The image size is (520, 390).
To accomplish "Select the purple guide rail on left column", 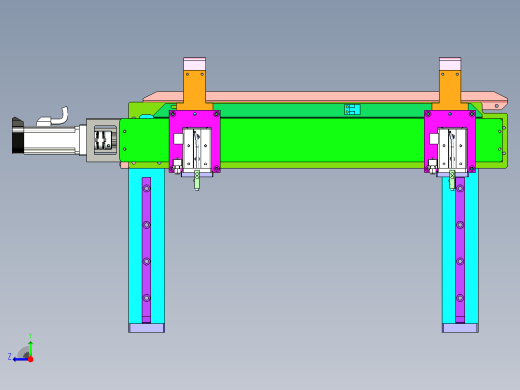I will [146, 250].
